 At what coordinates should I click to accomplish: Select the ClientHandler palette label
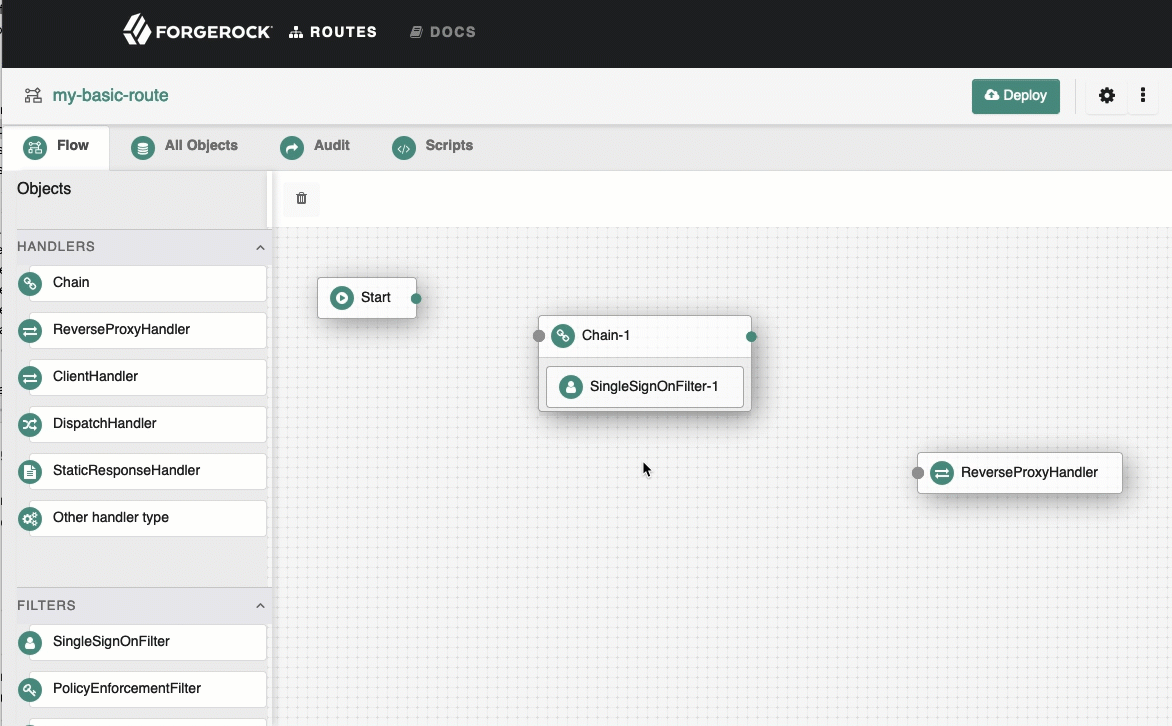[x=95, y=376]
